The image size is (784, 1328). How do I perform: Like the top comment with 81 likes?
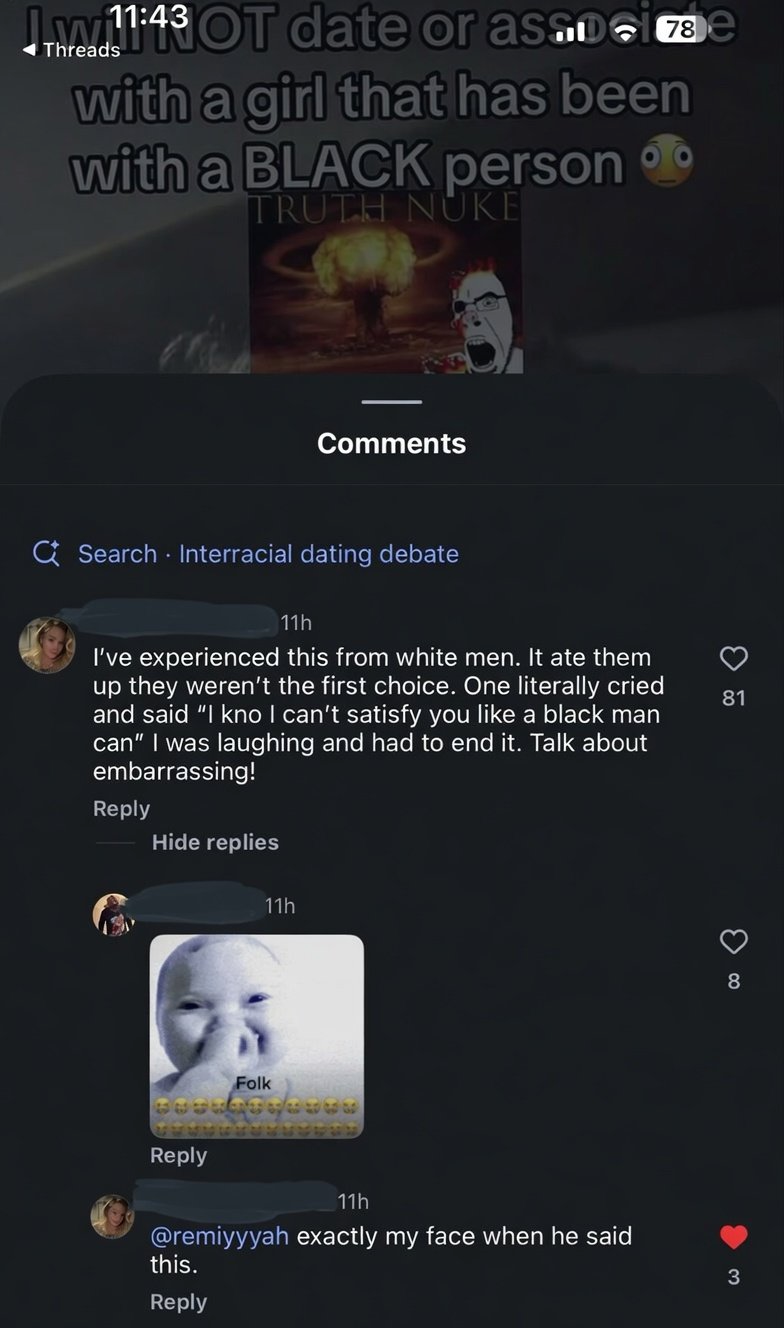coord(735,657)
